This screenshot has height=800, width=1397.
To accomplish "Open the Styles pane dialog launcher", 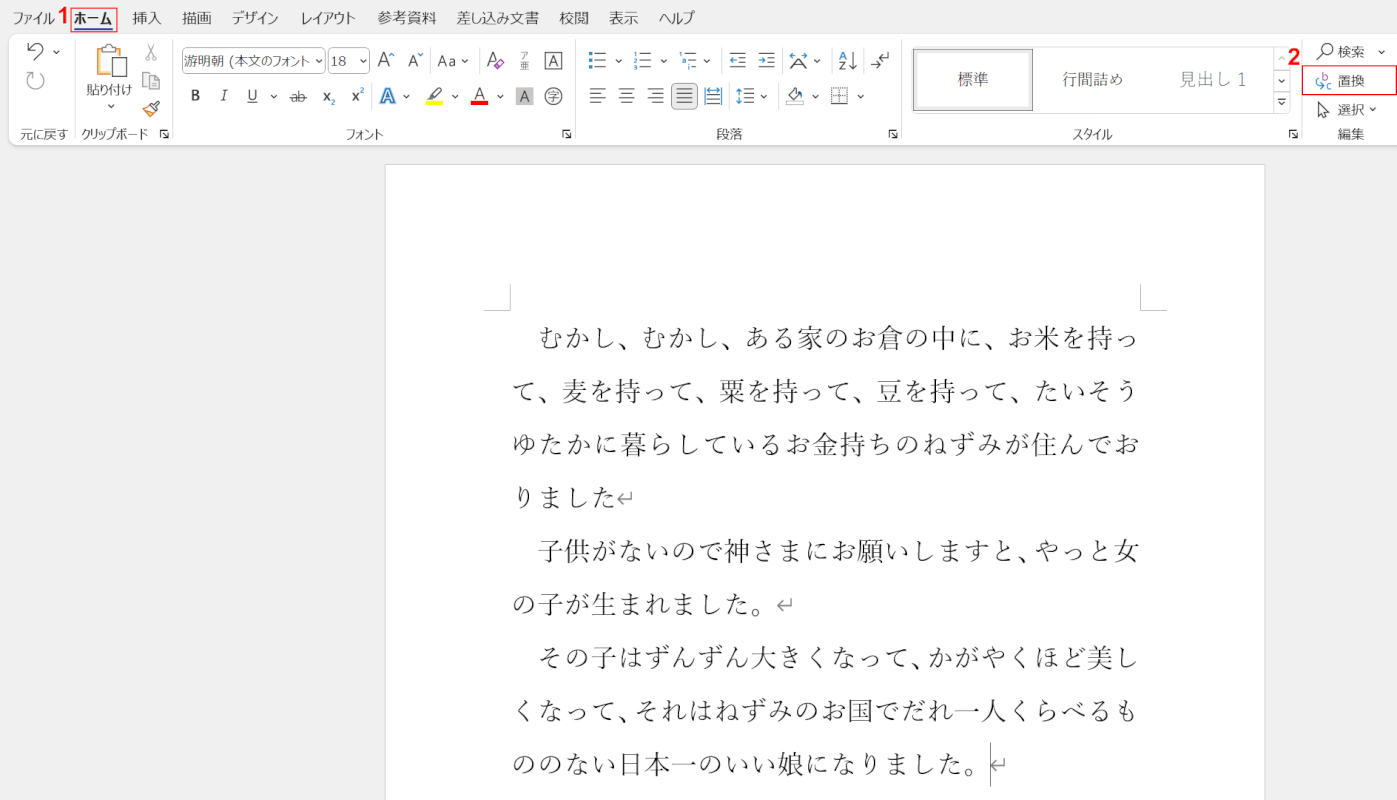I will (x=1292, y=134).
